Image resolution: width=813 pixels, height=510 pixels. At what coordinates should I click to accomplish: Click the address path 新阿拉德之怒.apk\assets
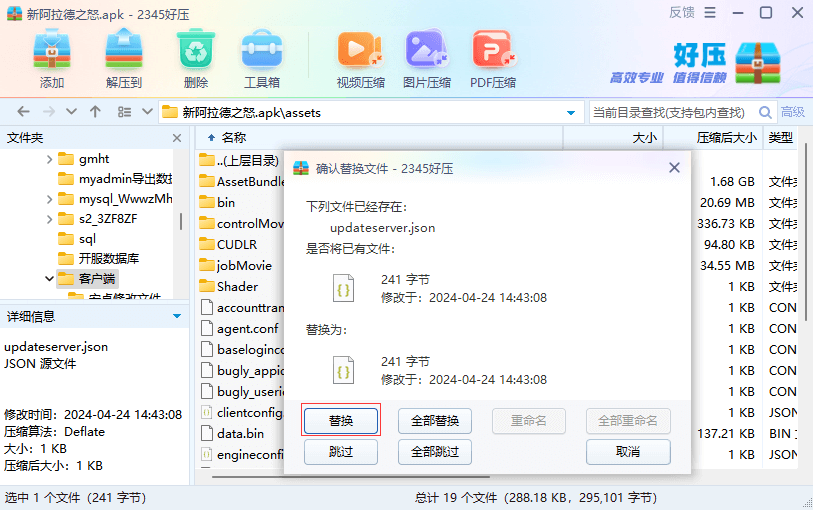[251, 112]
